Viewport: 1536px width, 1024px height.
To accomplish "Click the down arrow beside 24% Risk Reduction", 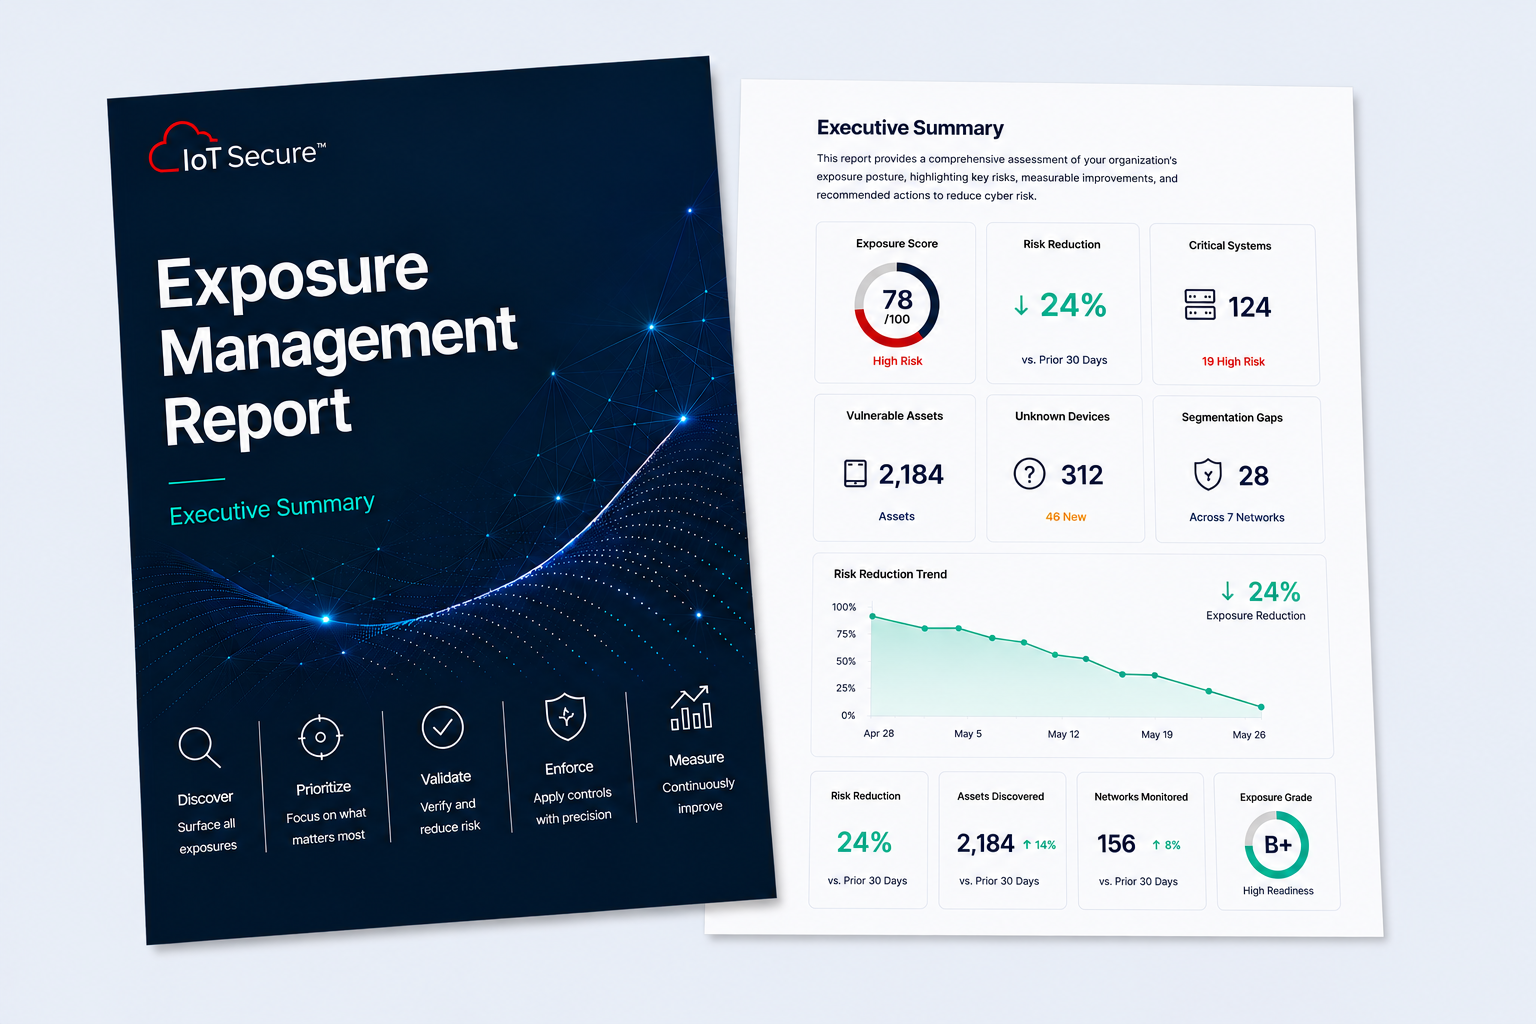I will [1021, 305].
